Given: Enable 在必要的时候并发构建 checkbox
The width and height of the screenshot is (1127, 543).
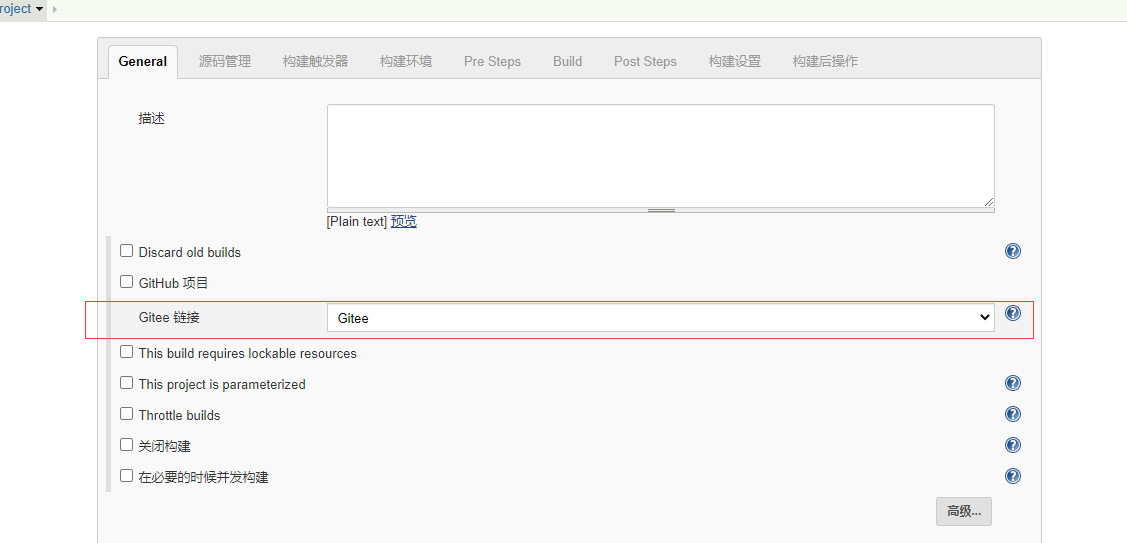Looking at the screenshot, I should [x=126, y=475].
